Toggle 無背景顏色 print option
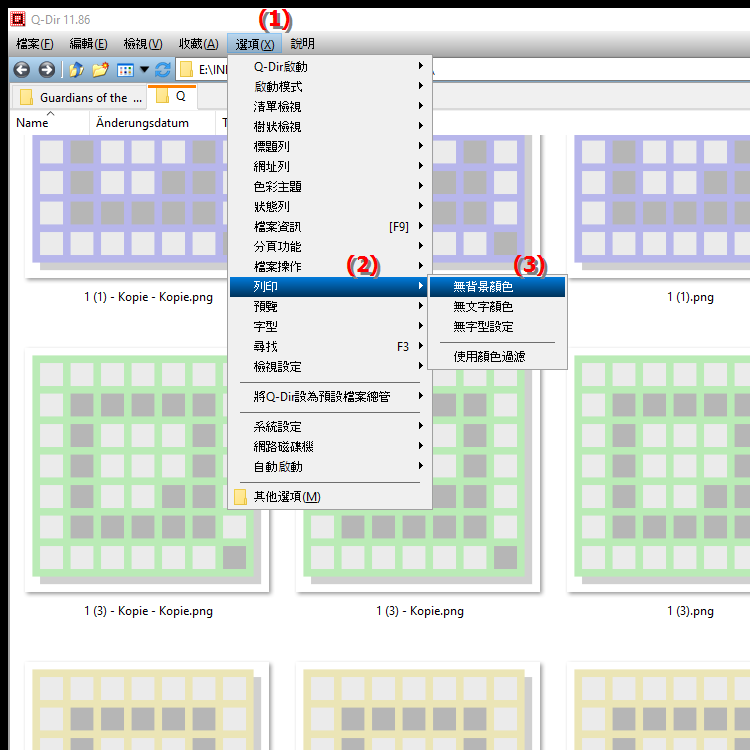Screen dimensions: 750x750 click(497, 287)
